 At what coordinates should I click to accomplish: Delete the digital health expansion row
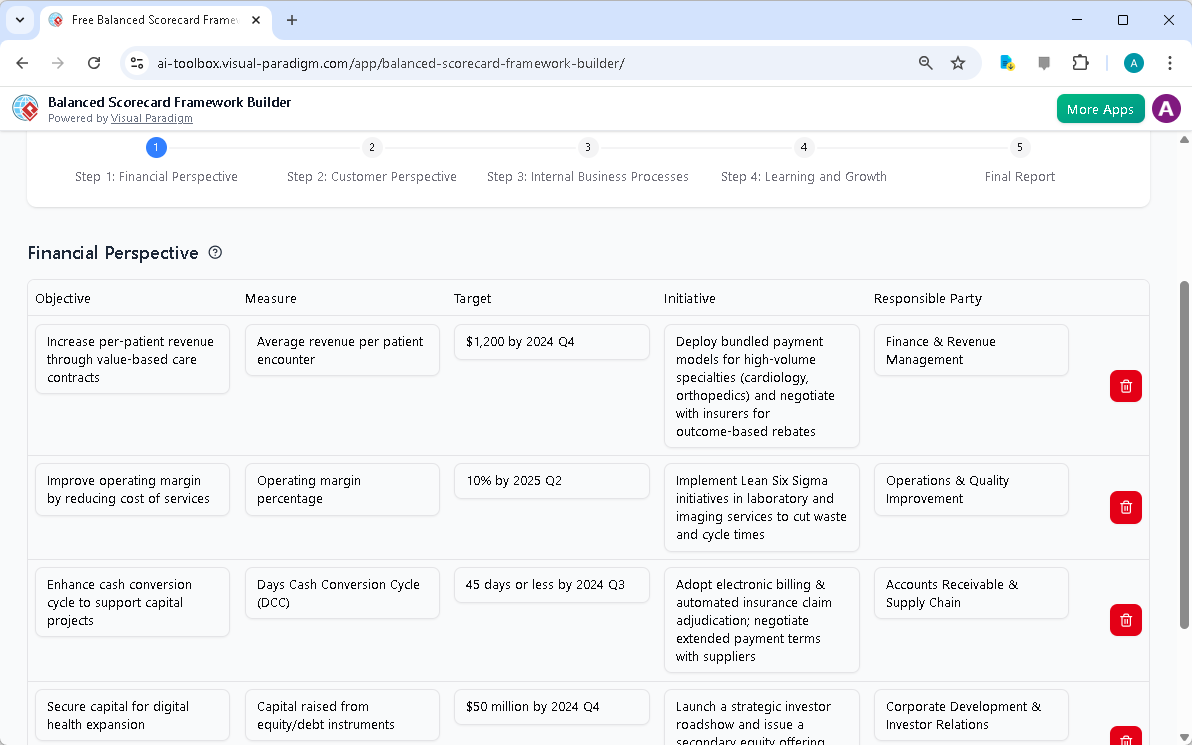click(x=1125, y=737)
